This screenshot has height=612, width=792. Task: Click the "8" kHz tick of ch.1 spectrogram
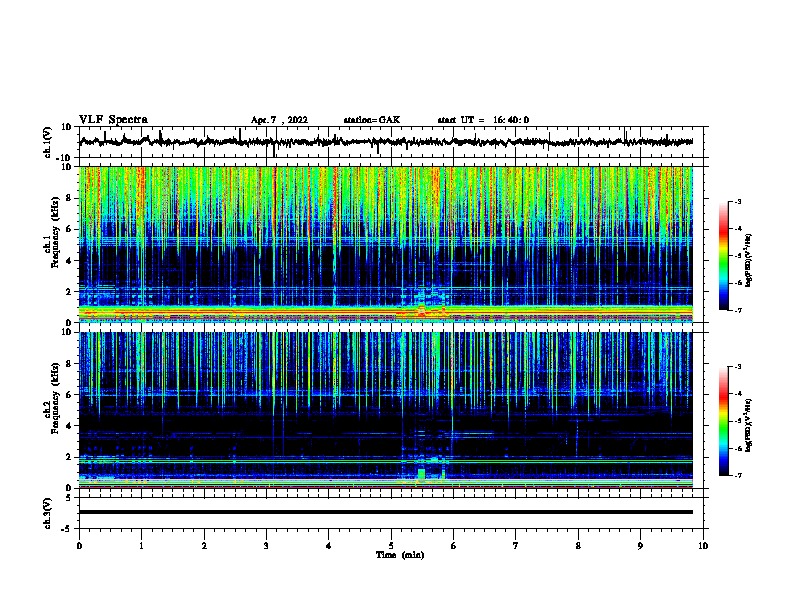pos(70,198)
